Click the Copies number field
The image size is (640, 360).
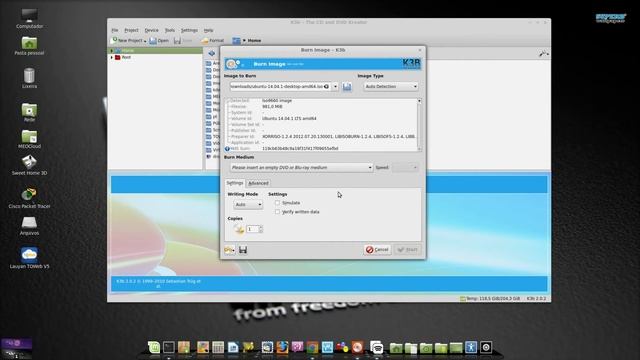[252, 229]
